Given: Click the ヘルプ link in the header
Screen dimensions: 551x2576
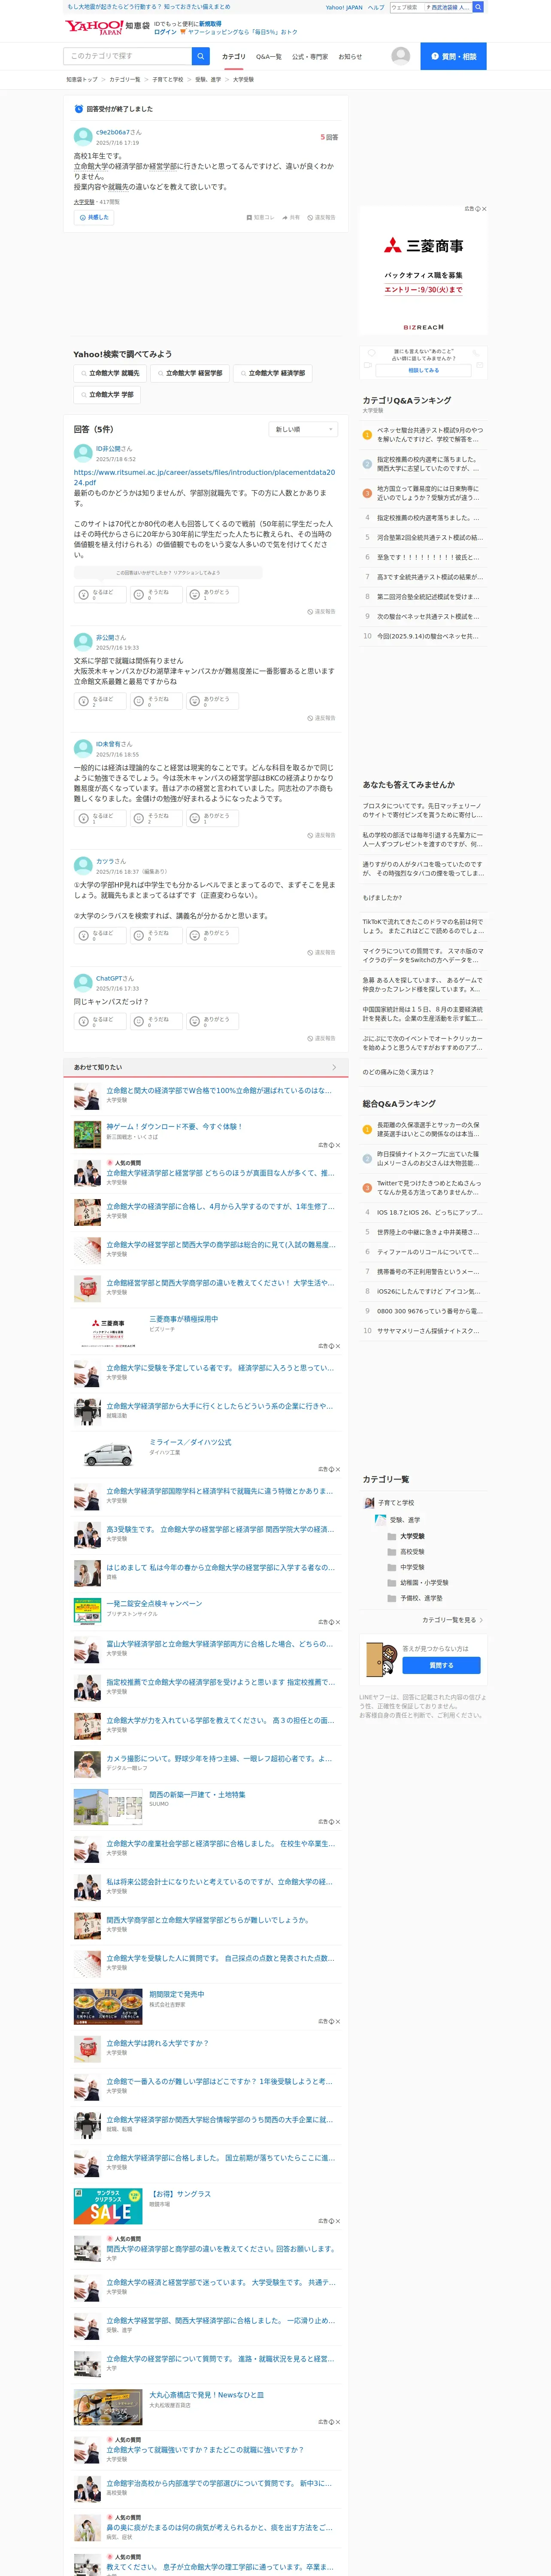Looking at the screenshot, I should (x=376, y=7).
